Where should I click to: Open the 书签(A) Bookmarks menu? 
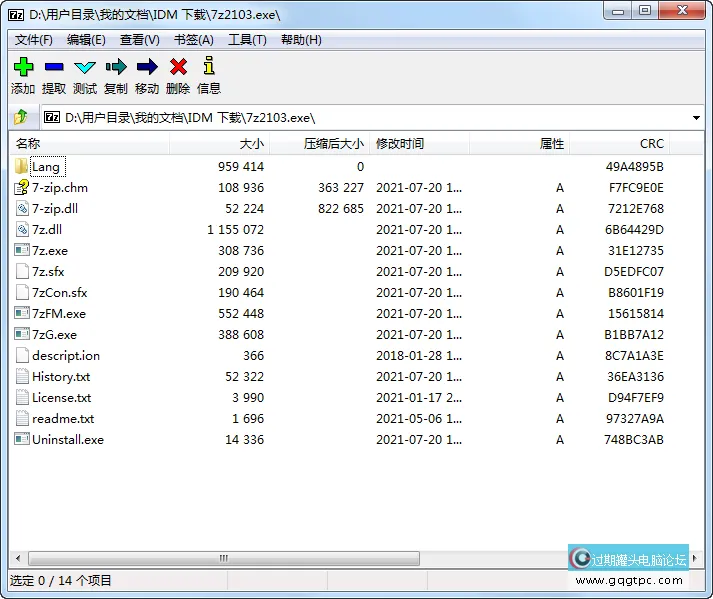194,40
